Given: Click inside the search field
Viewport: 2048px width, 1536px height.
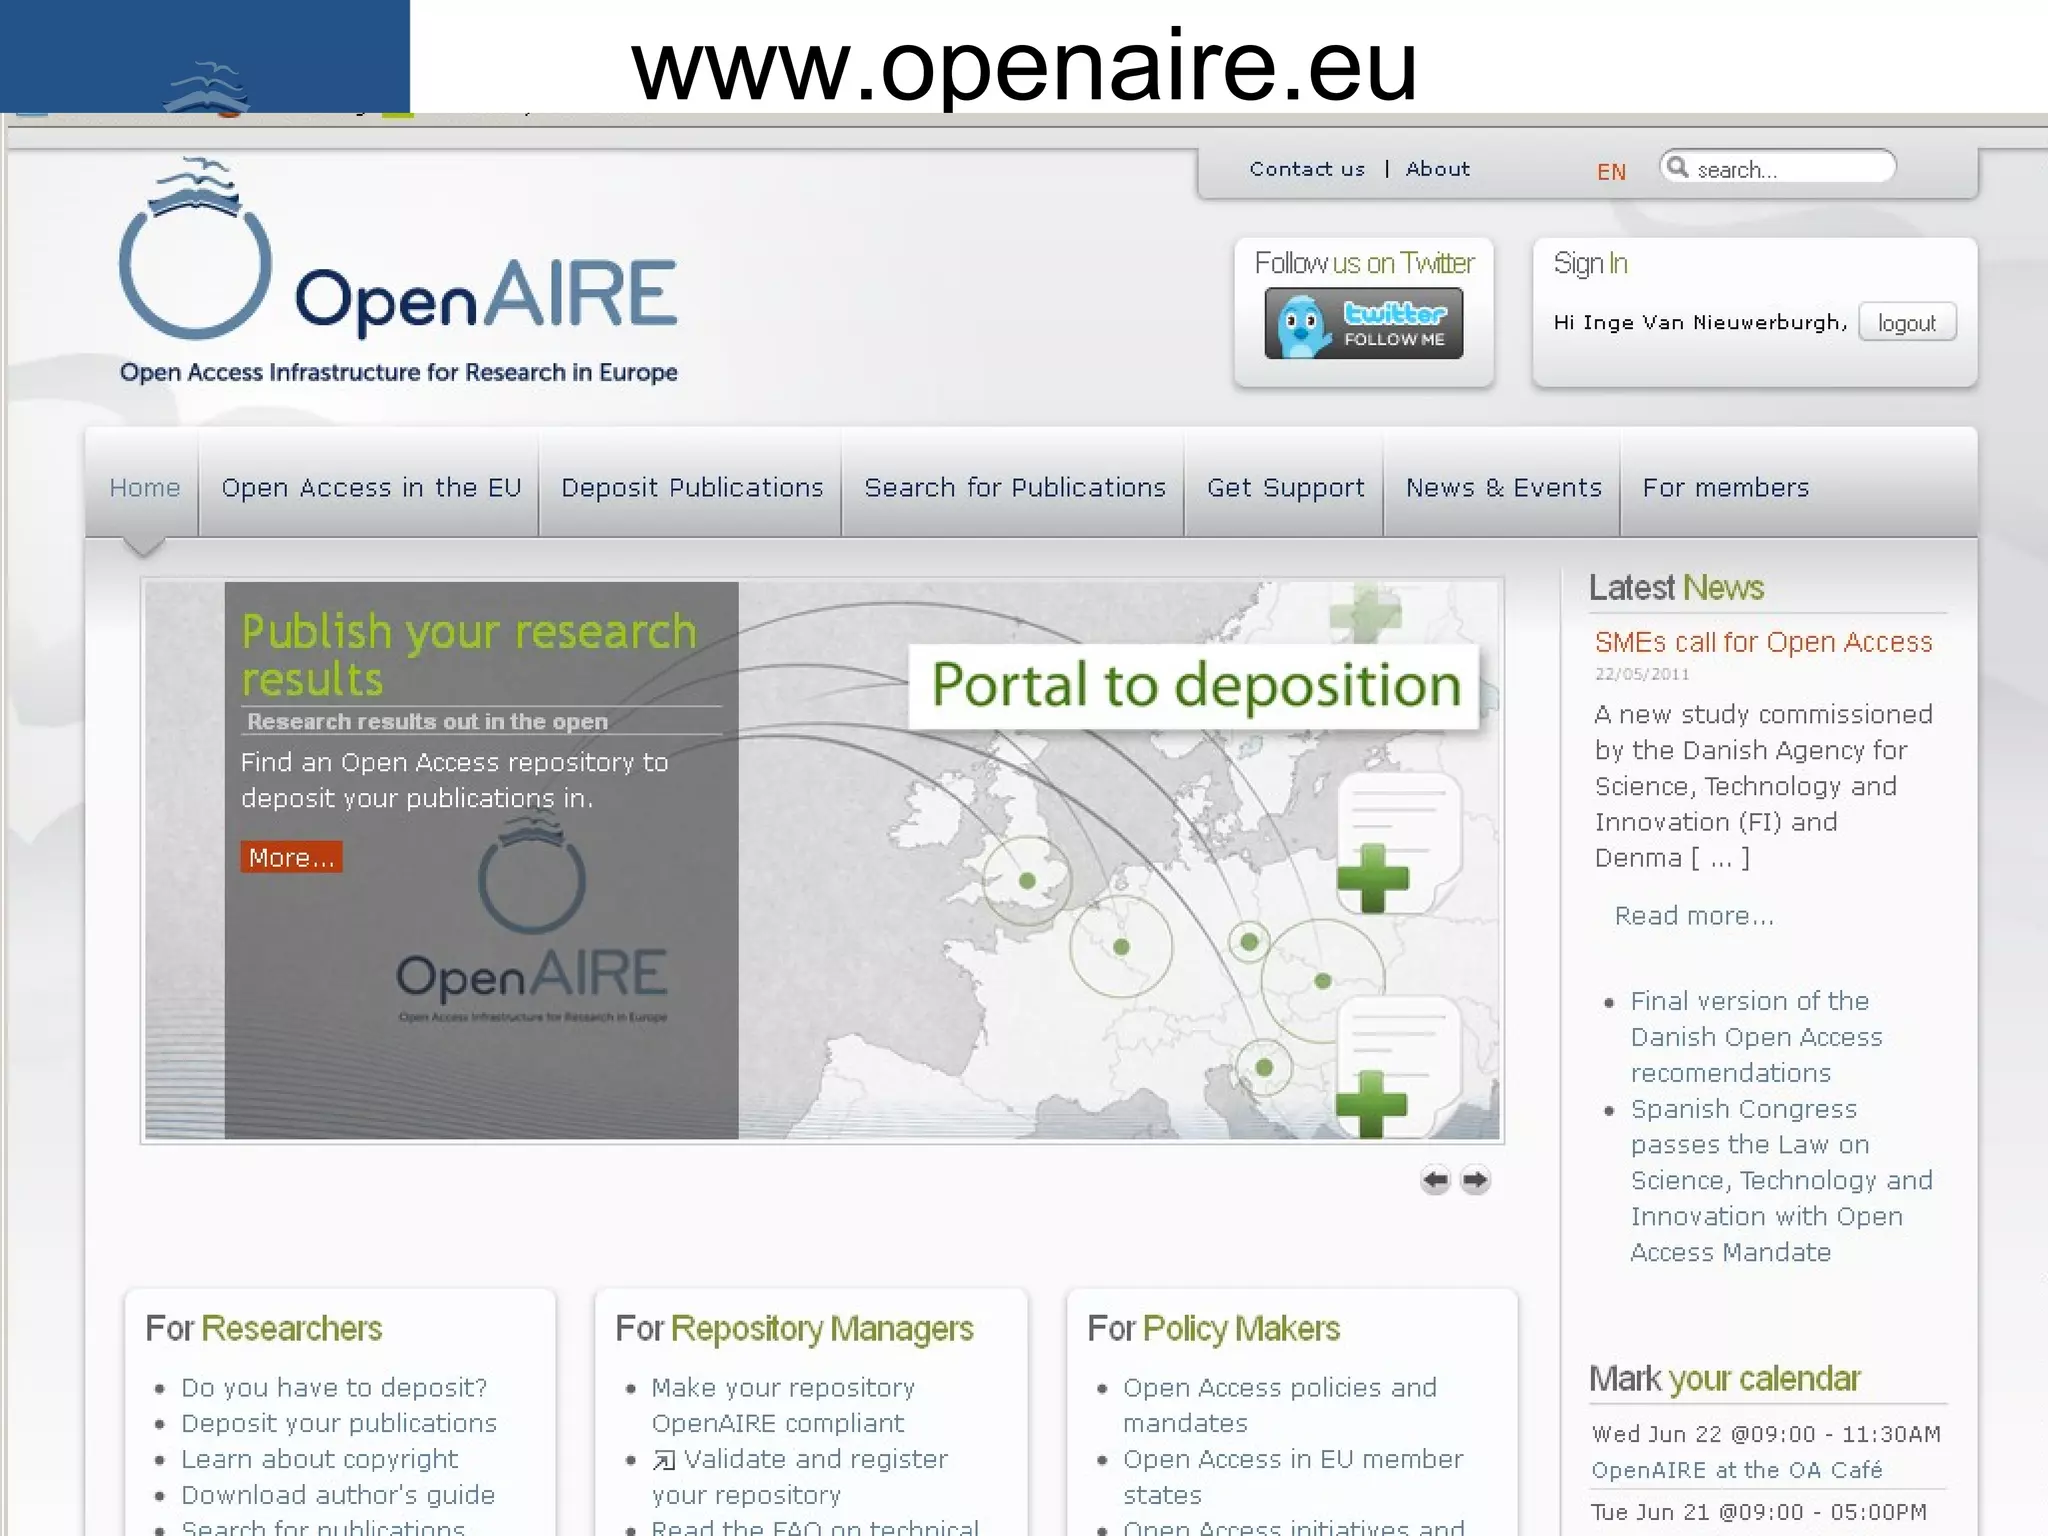Looking at the screenshot, I should pyautogui.click(x=1777, y=167).
